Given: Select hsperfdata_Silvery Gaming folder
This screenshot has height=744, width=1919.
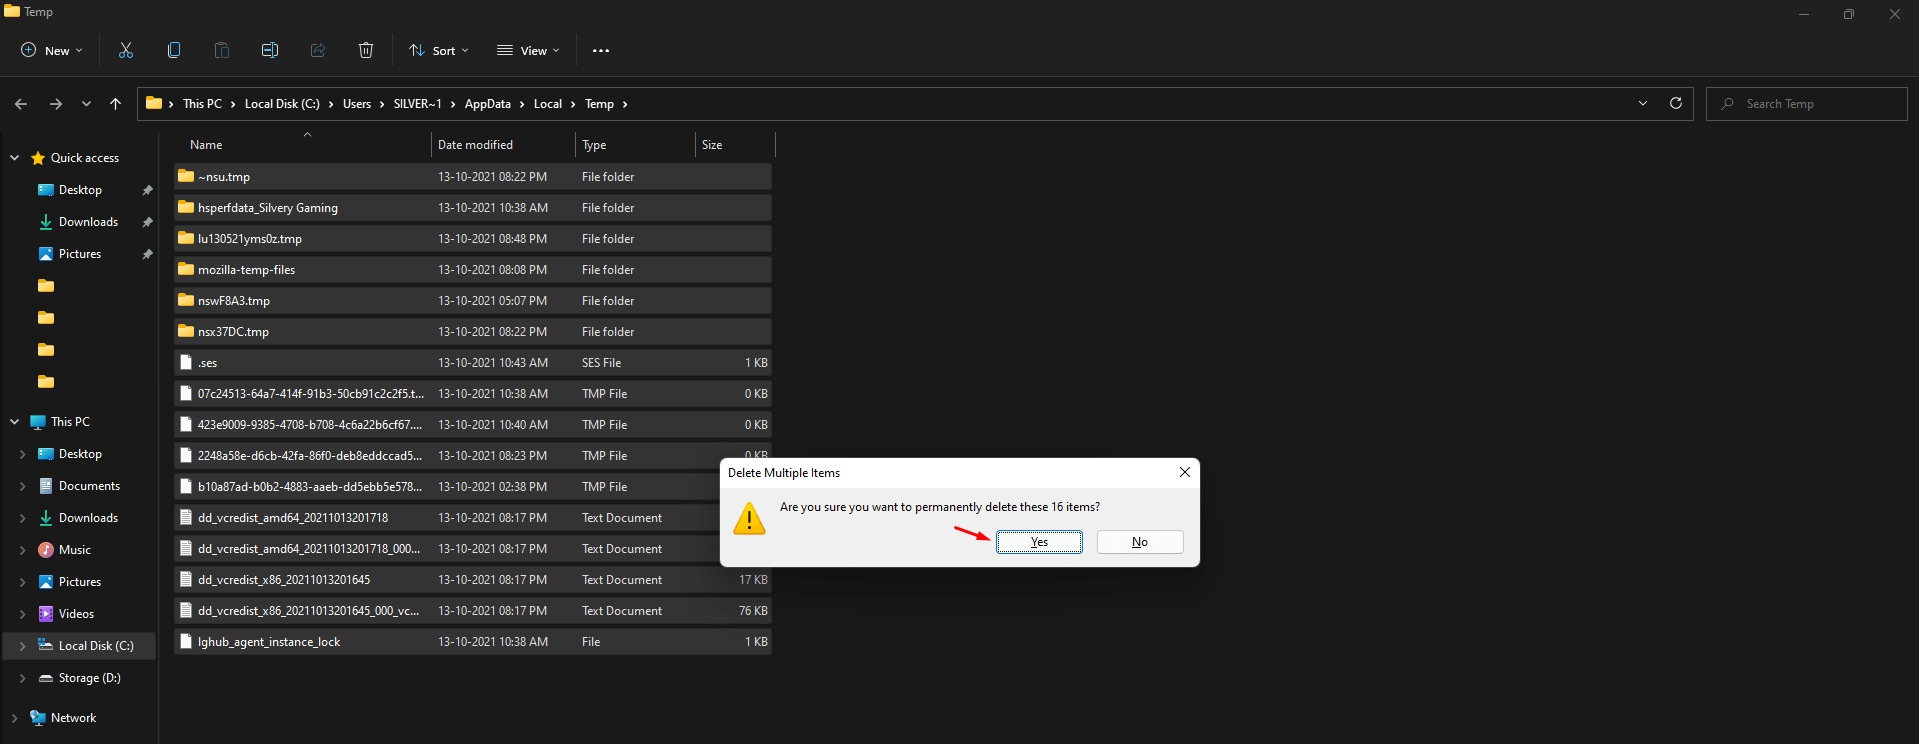Looking at the screenshot, I should pos(473,208).
